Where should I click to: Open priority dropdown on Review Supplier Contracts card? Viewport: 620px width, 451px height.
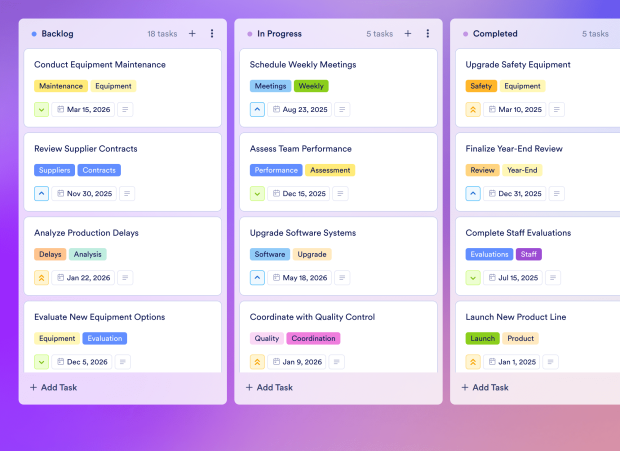coord(41,194)
